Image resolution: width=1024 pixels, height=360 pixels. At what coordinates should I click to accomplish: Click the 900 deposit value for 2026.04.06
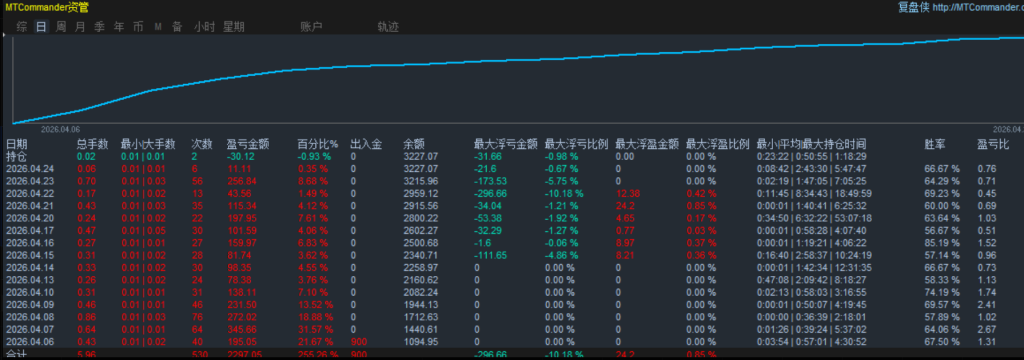point(358,342)
